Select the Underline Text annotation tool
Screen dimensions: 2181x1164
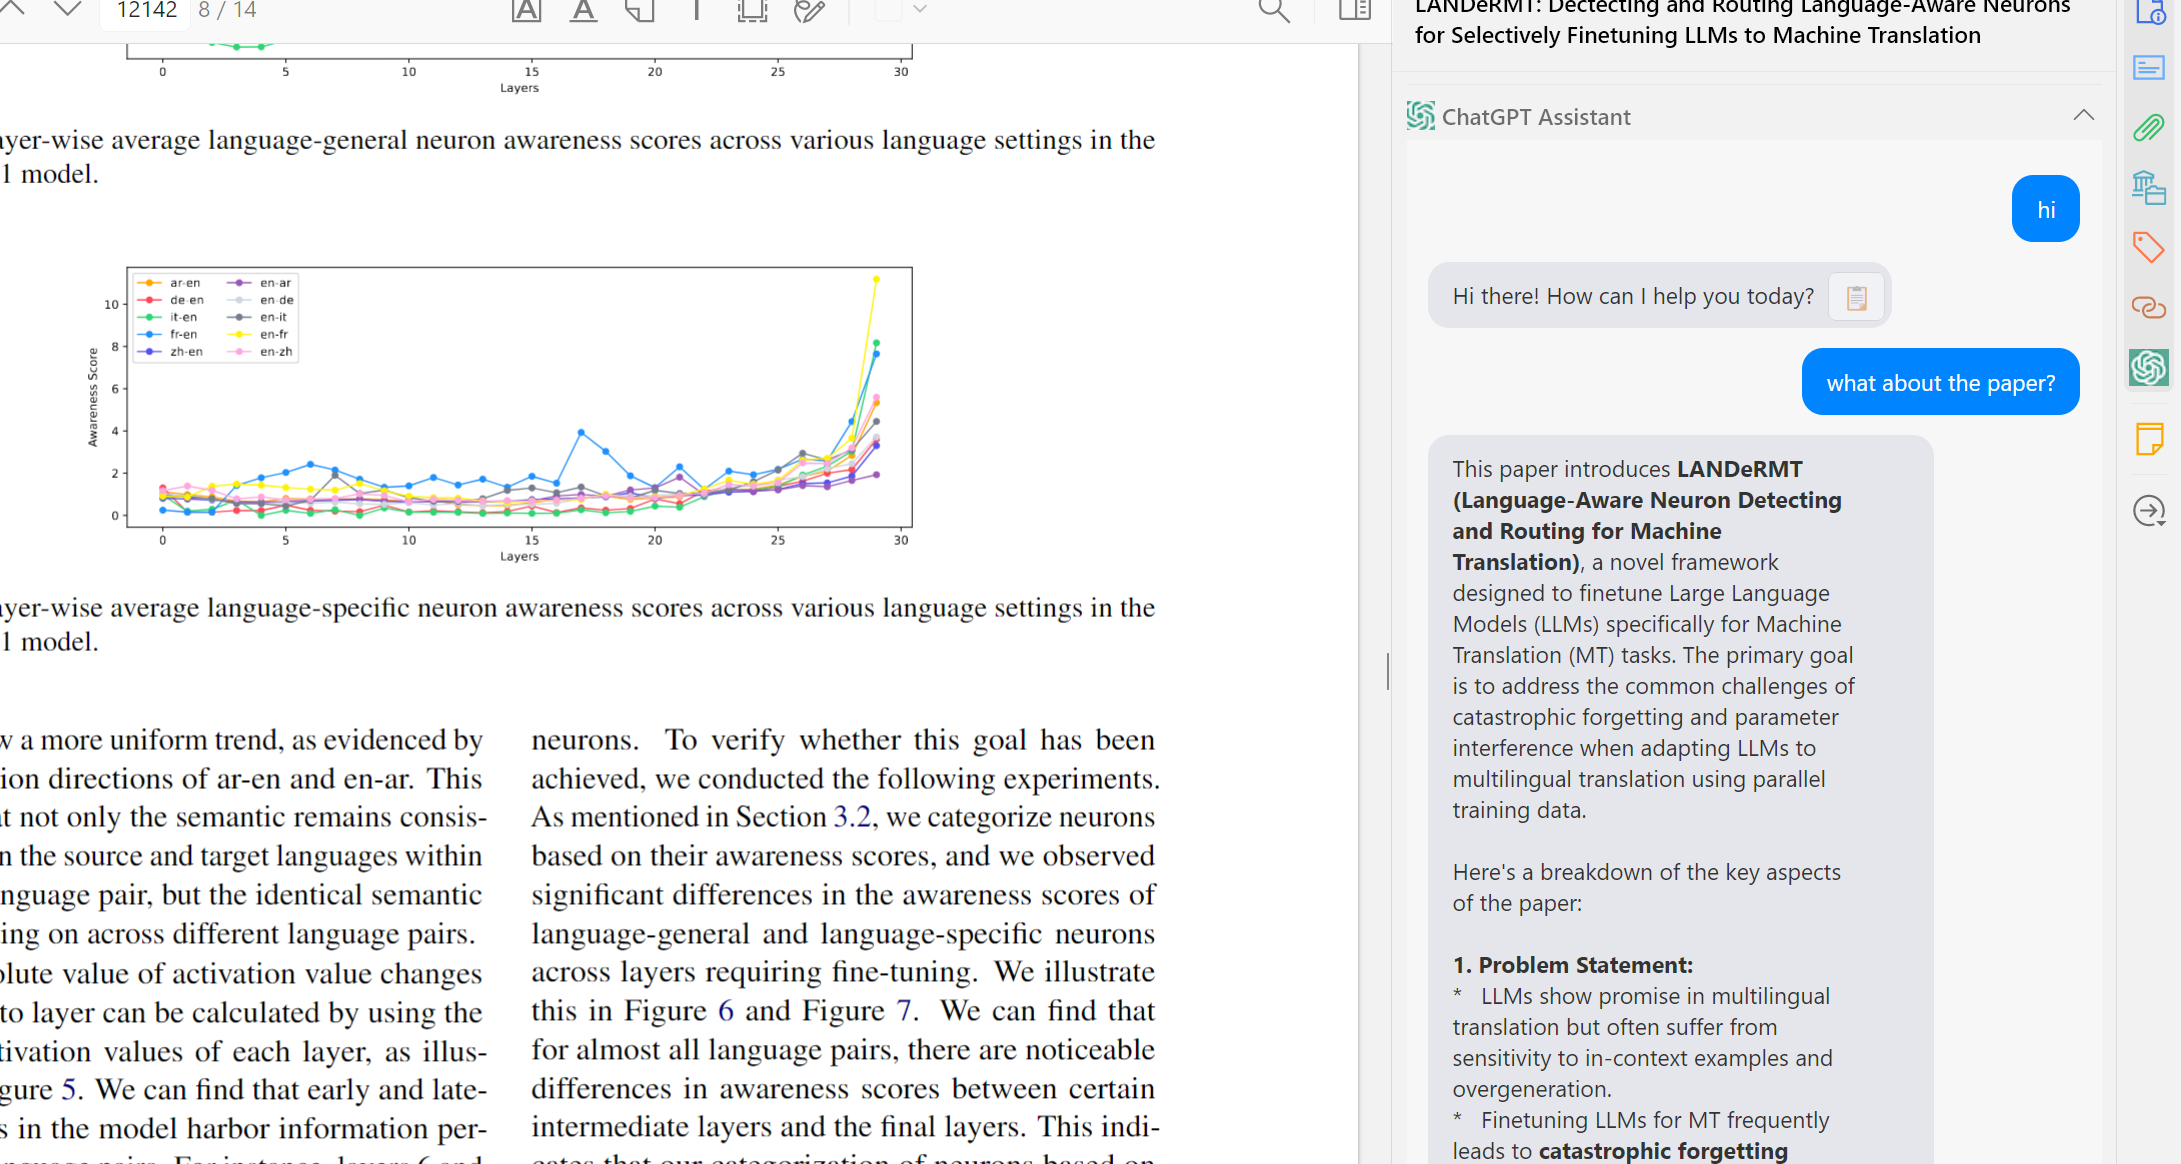coord(583,10)
